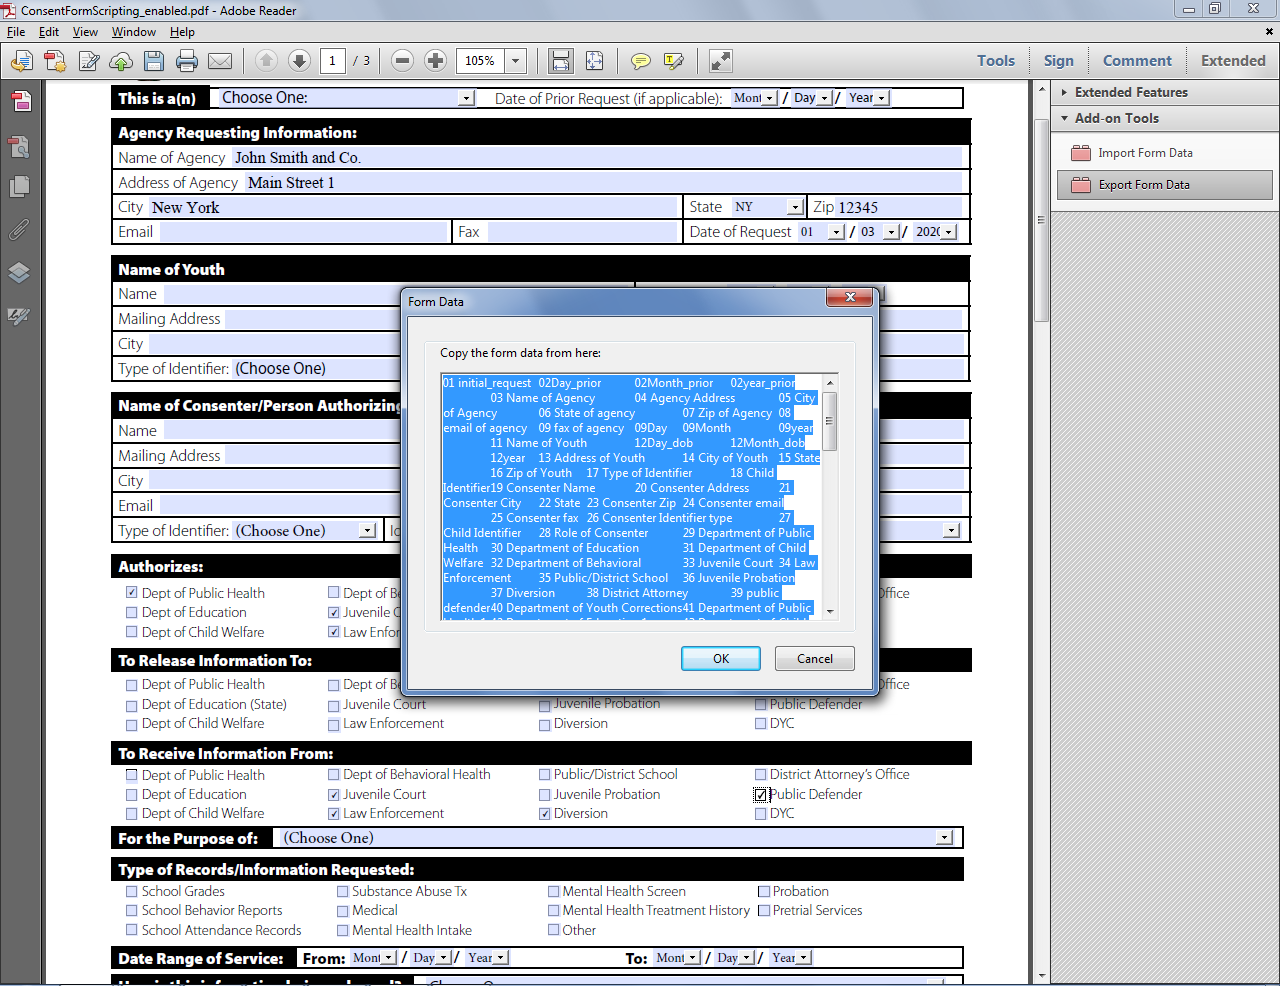Zoom in with the plus icon

(x=435, y=60)
